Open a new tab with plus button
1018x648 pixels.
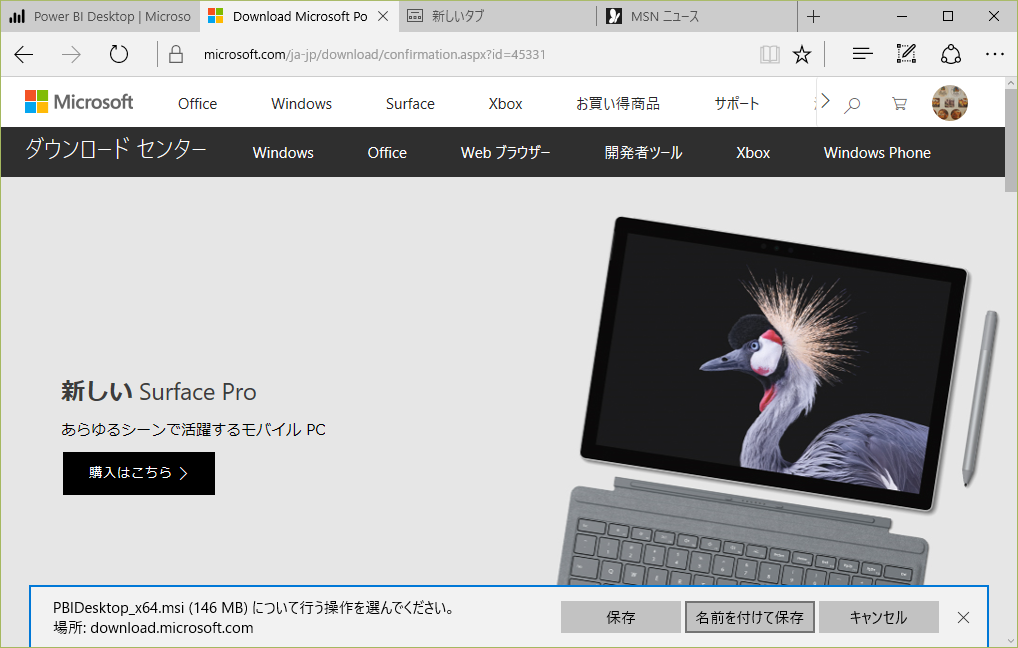pyautogui.click(x=813, y=16)
